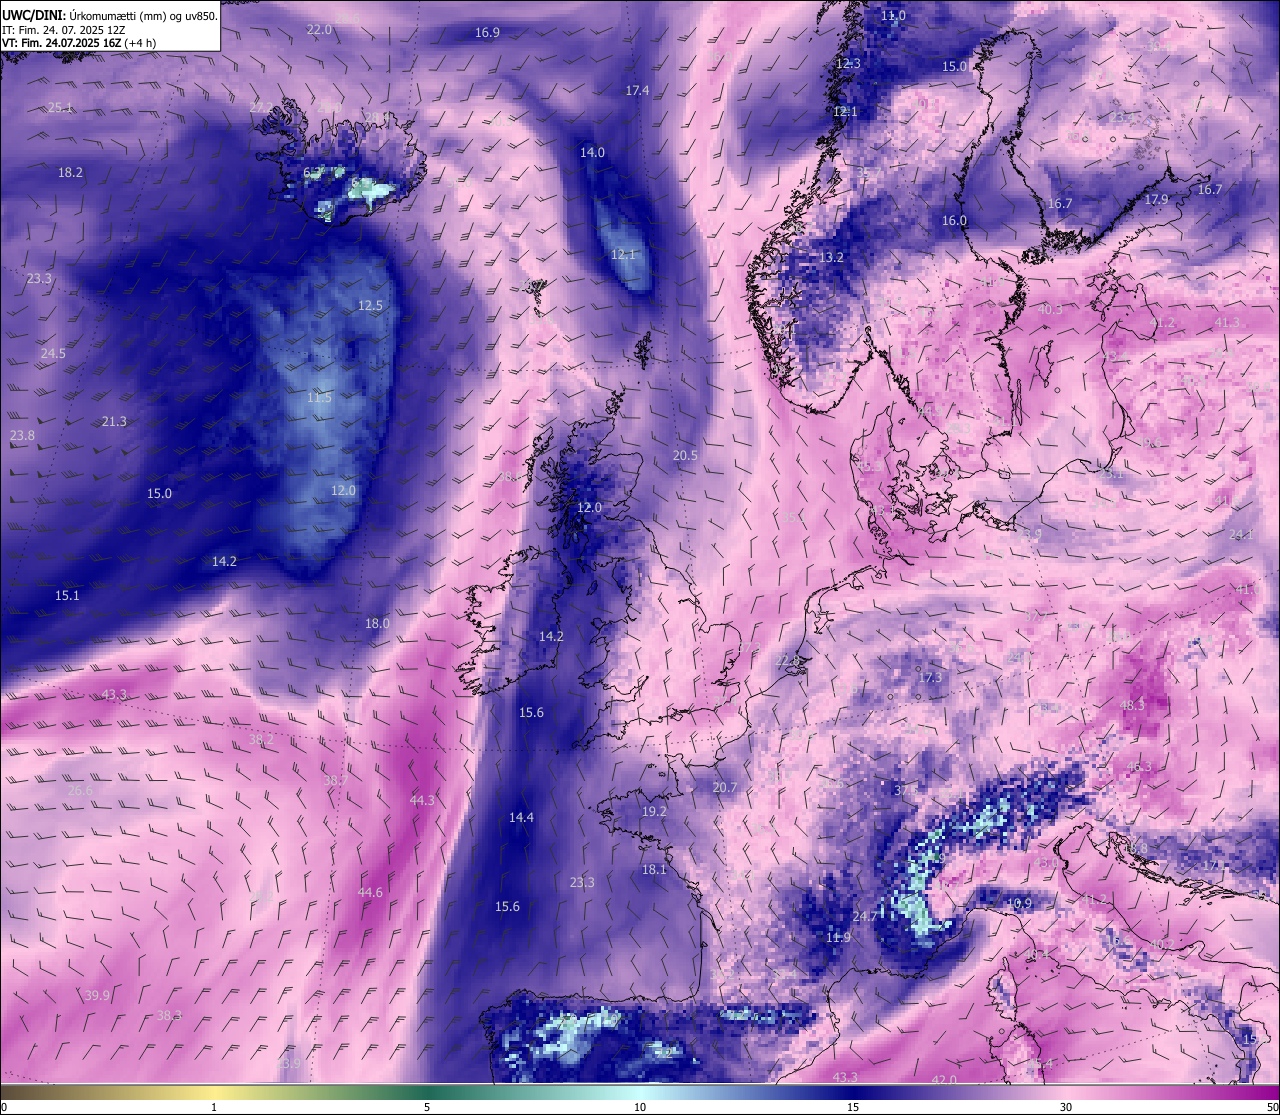Click the 13.2 value label
This screenshot has height=1115, width=1280.
(832, 258)
